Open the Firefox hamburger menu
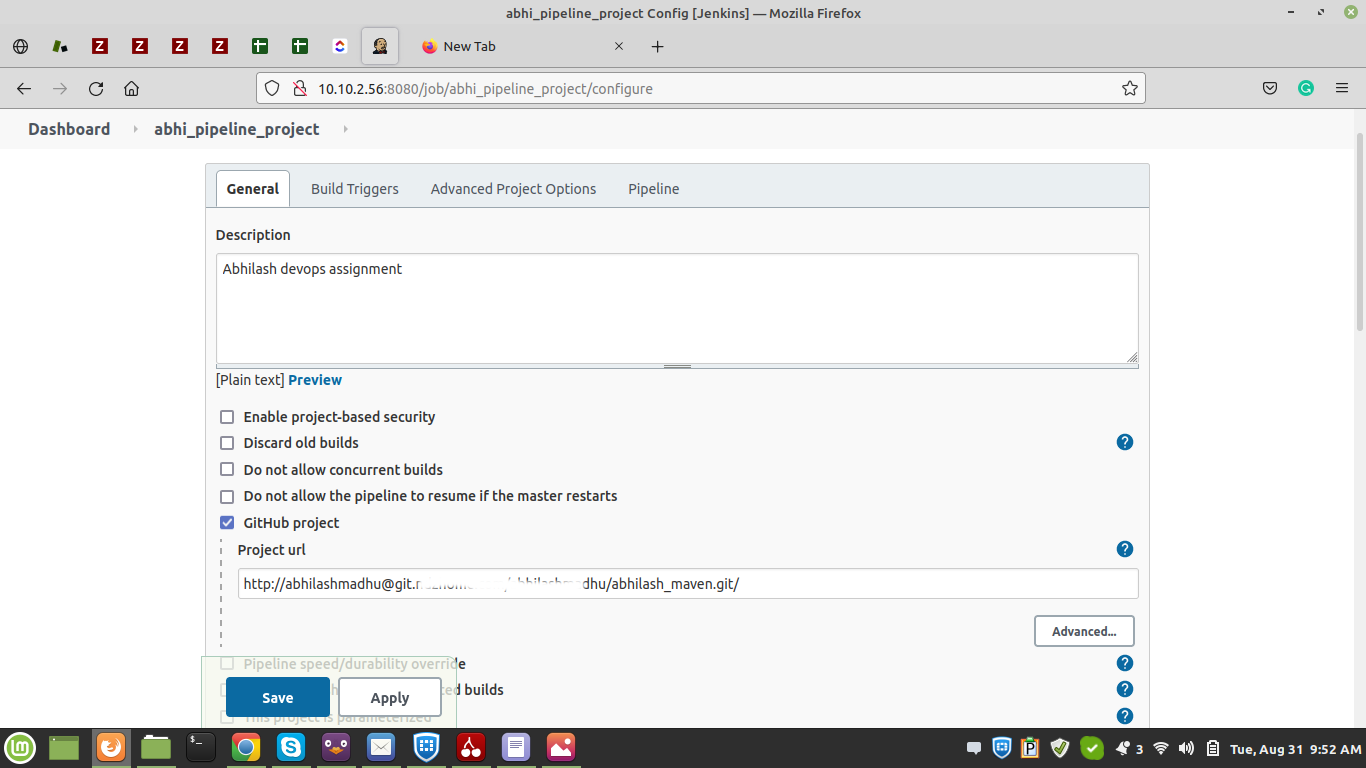Viewport: 1366px width, 768px height. point(1342,88)
